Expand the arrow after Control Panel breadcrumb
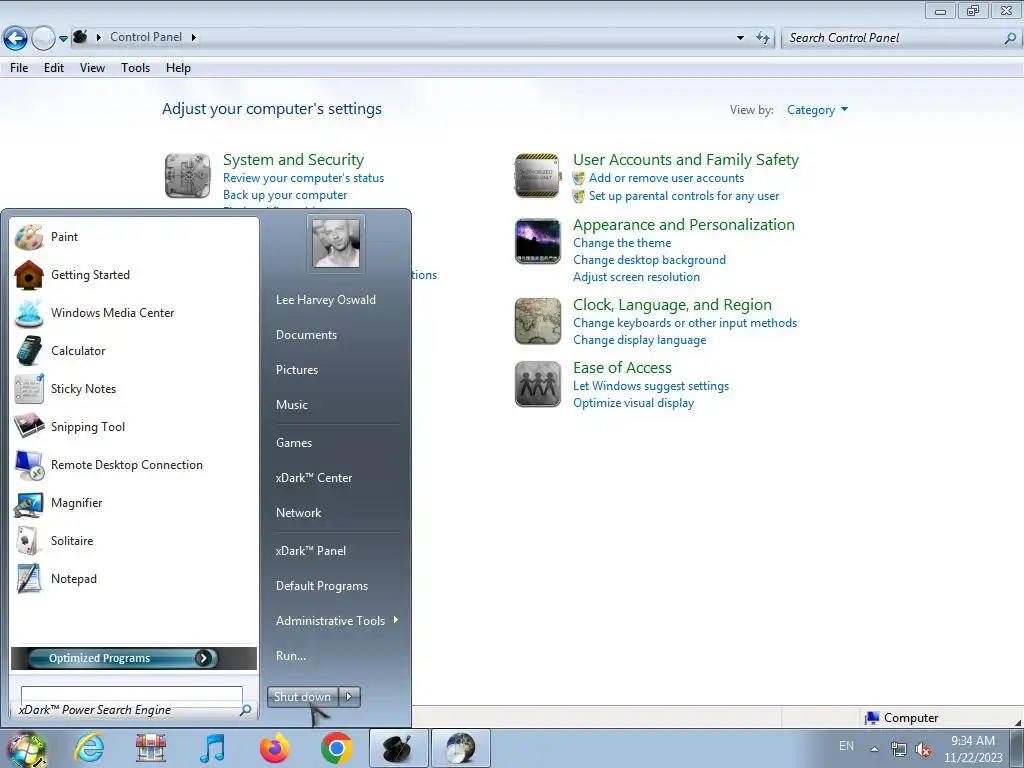Screen dimensions: 1024x768 [x=193, y=37]
